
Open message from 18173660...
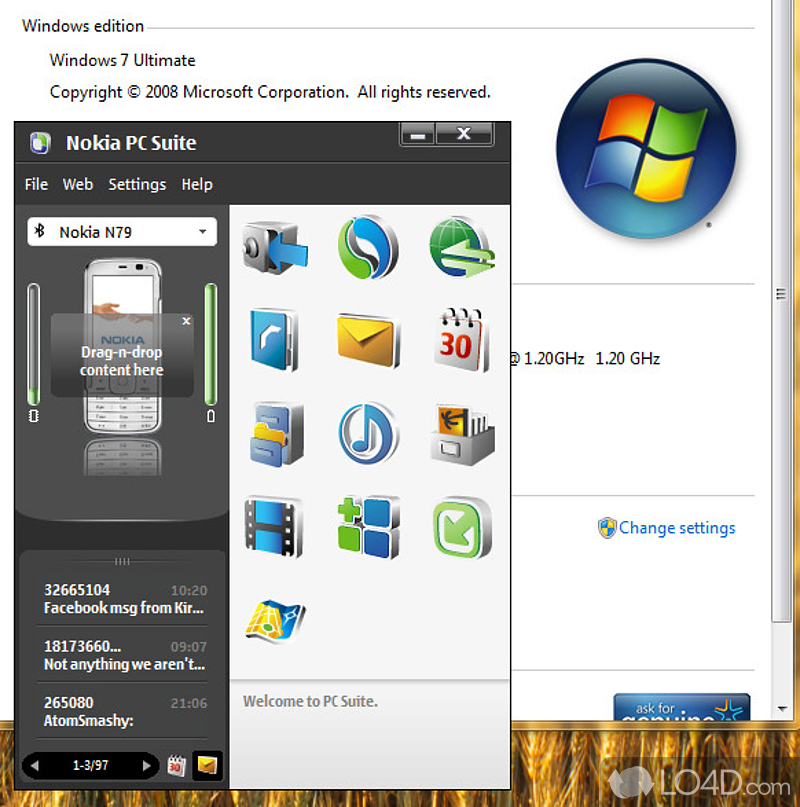125,655
